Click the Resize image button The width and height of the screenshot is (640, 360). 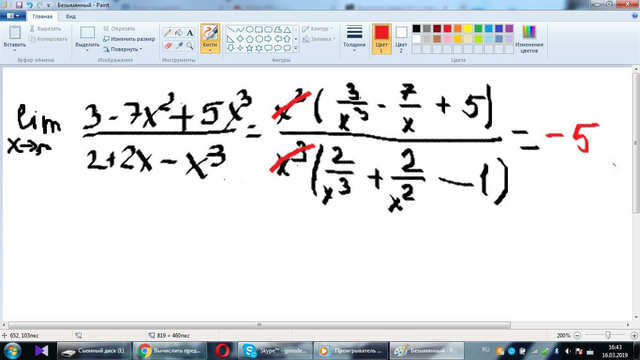click(129, 39)
